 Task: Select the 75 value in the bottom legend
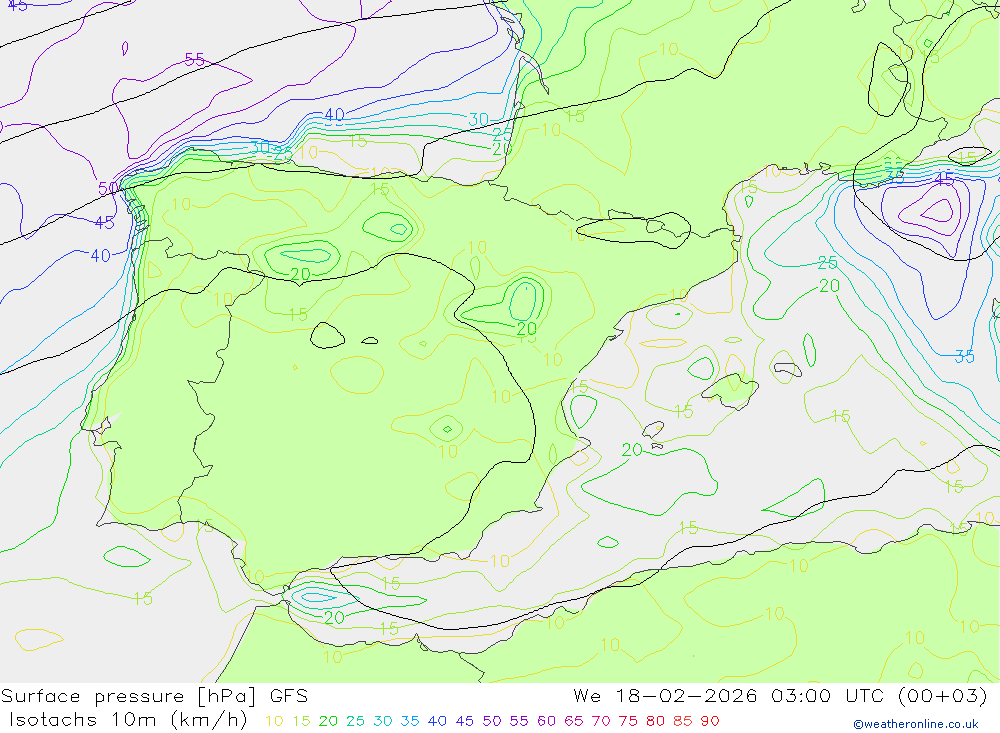[x=628, y=721]
